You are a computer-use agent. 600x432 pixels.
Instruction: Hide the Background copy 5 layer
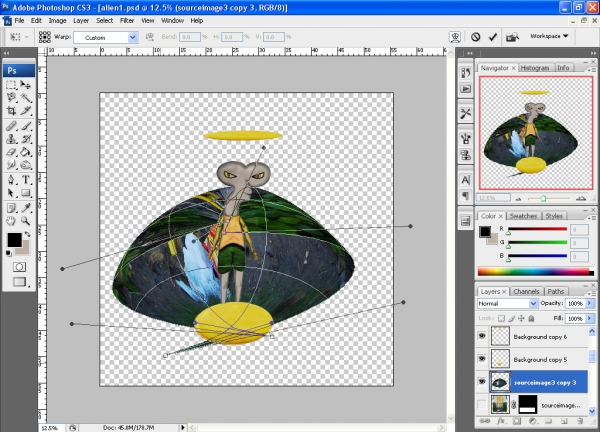(x=482, y=359)
